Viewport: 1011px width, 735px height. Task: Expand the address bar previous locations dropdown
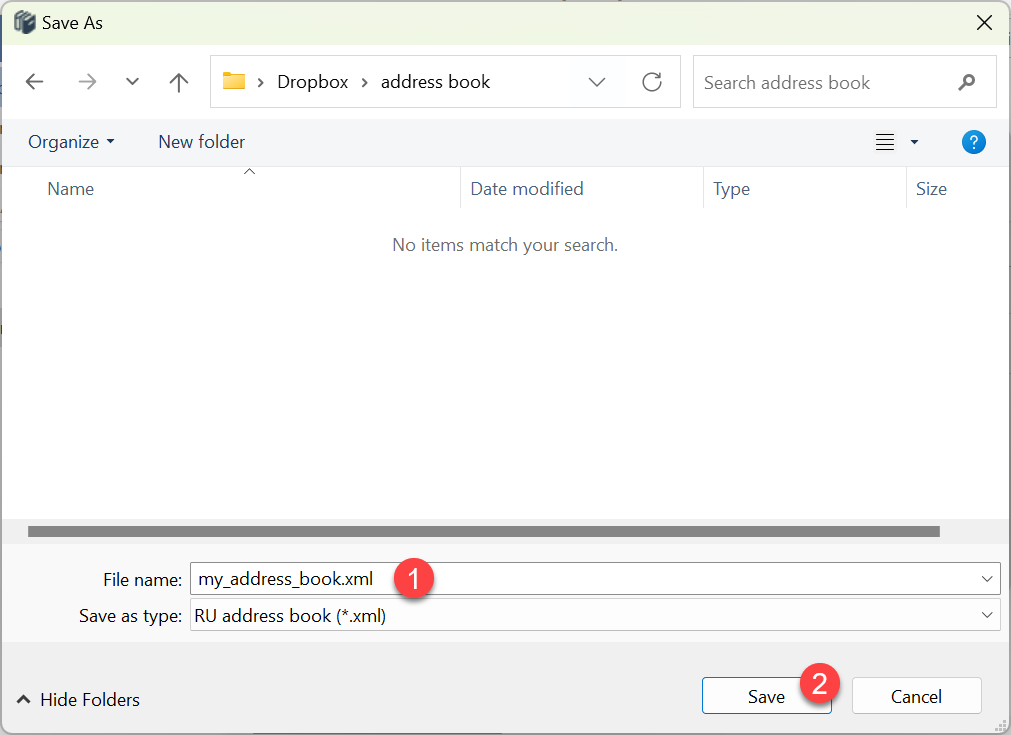click(597, 82)
